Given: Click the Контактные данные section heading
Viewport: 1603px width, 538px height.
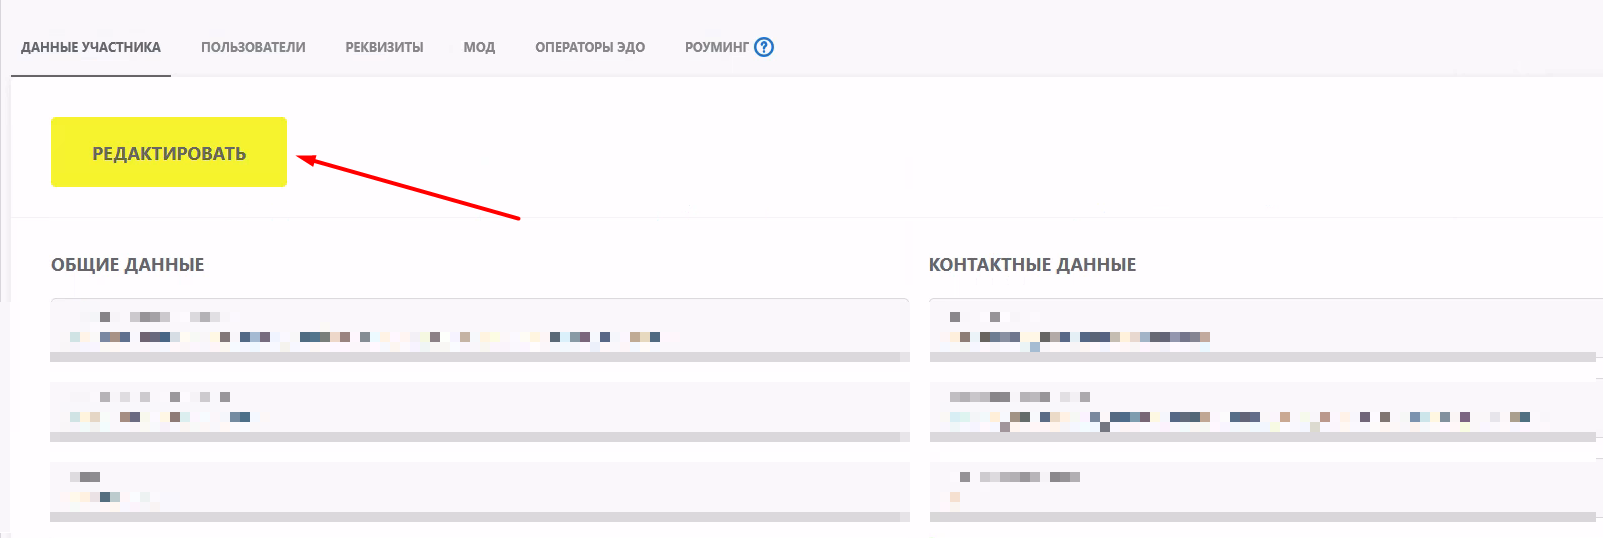Looking at the screenshot, I should pyautogui.click(x=1032, y=265).
